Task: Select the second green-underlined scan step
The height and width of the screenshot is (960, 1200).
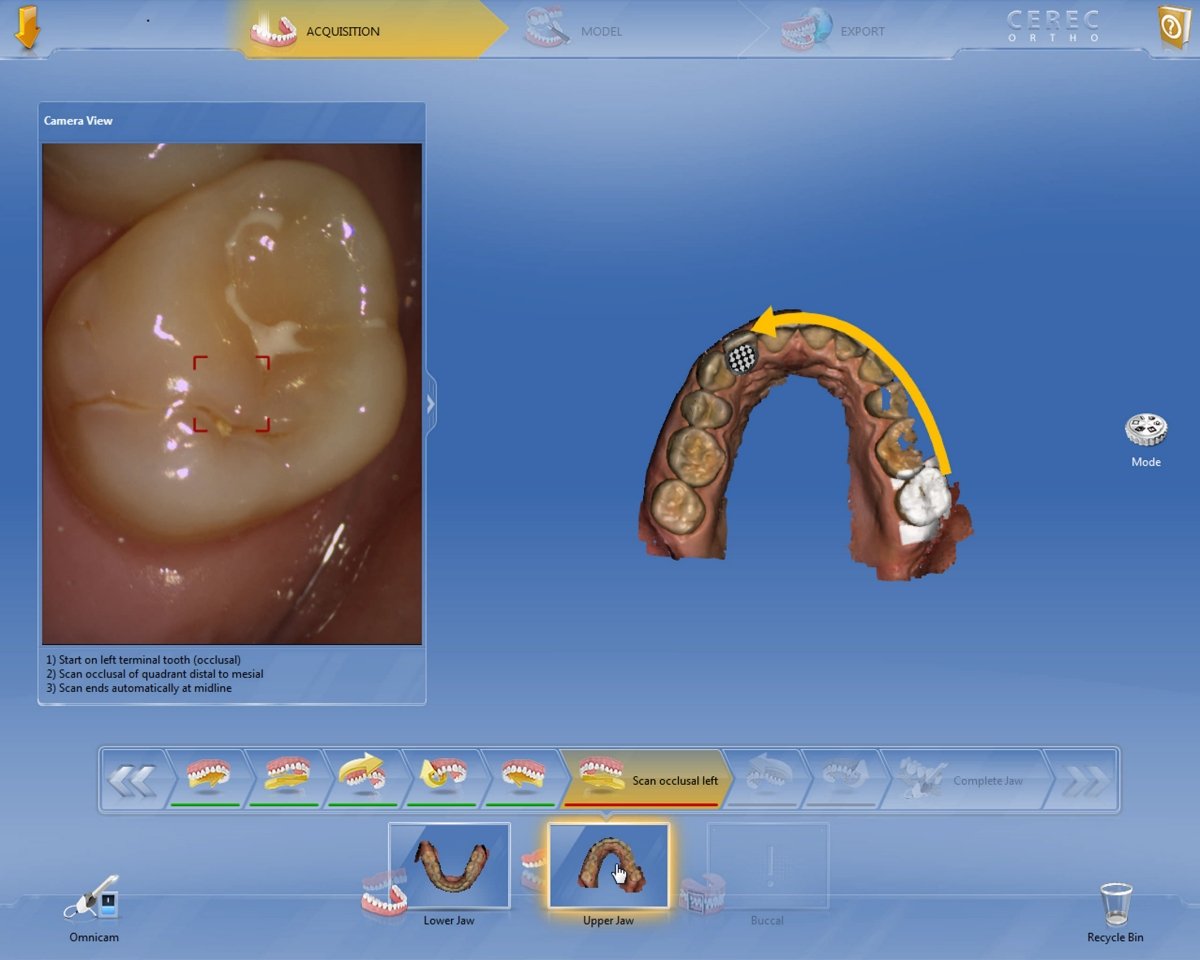Action: pos(285,780)
